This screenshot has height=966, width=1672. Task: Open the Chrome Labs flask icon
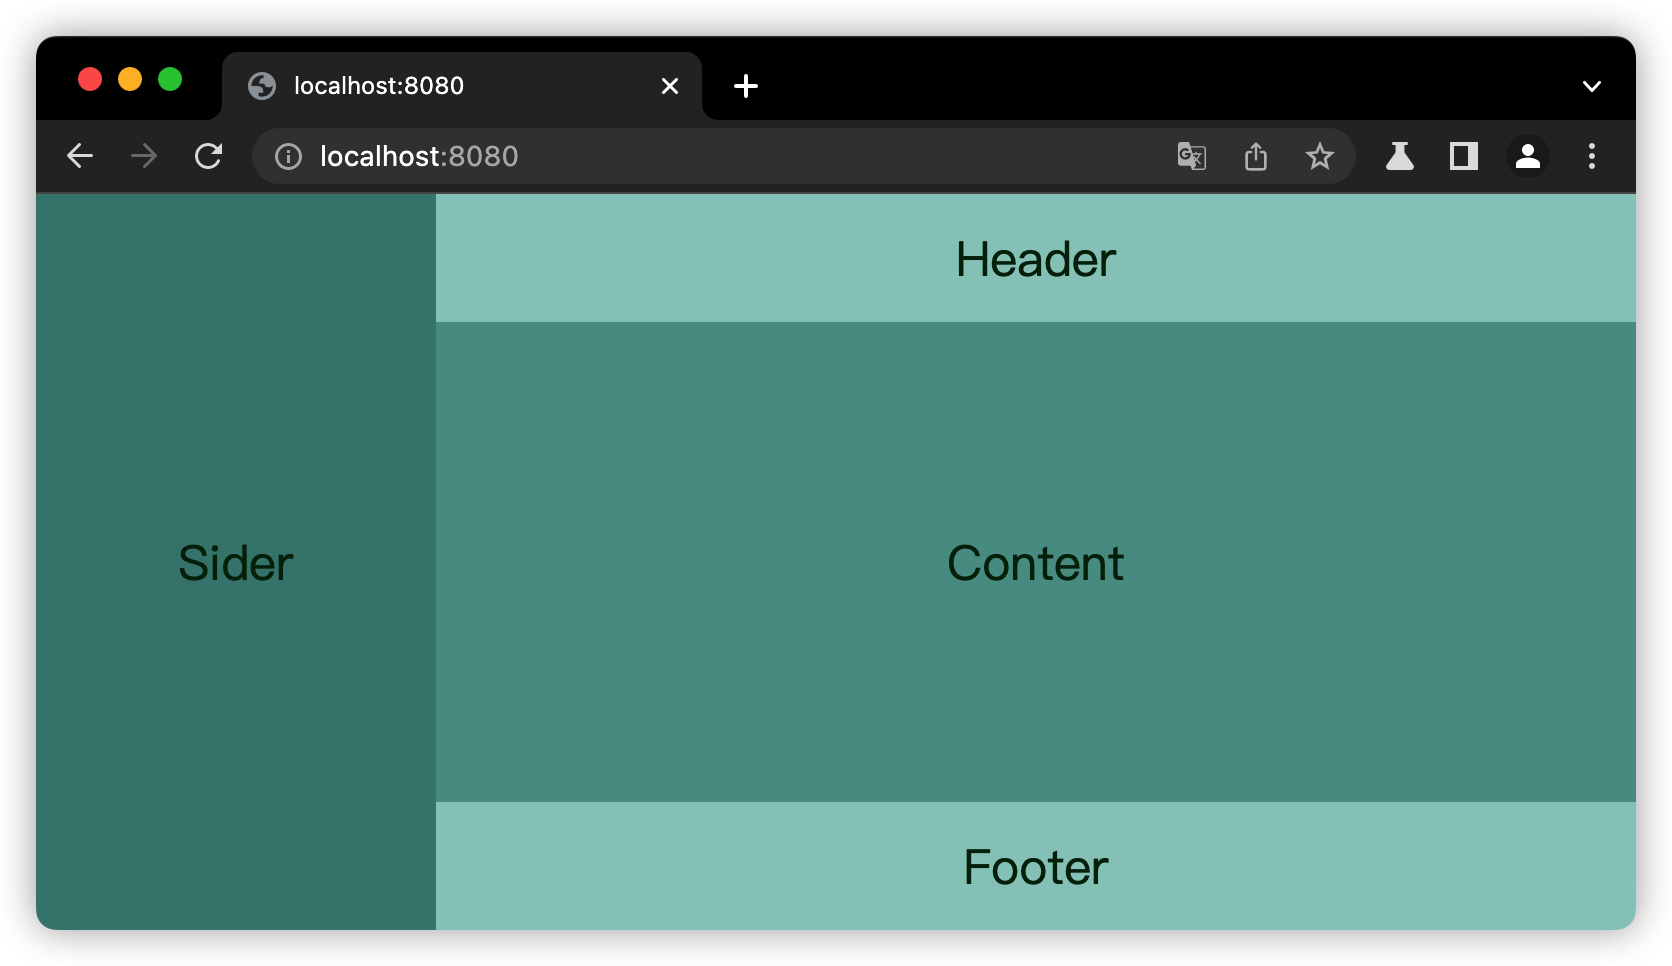(1399, 156)
